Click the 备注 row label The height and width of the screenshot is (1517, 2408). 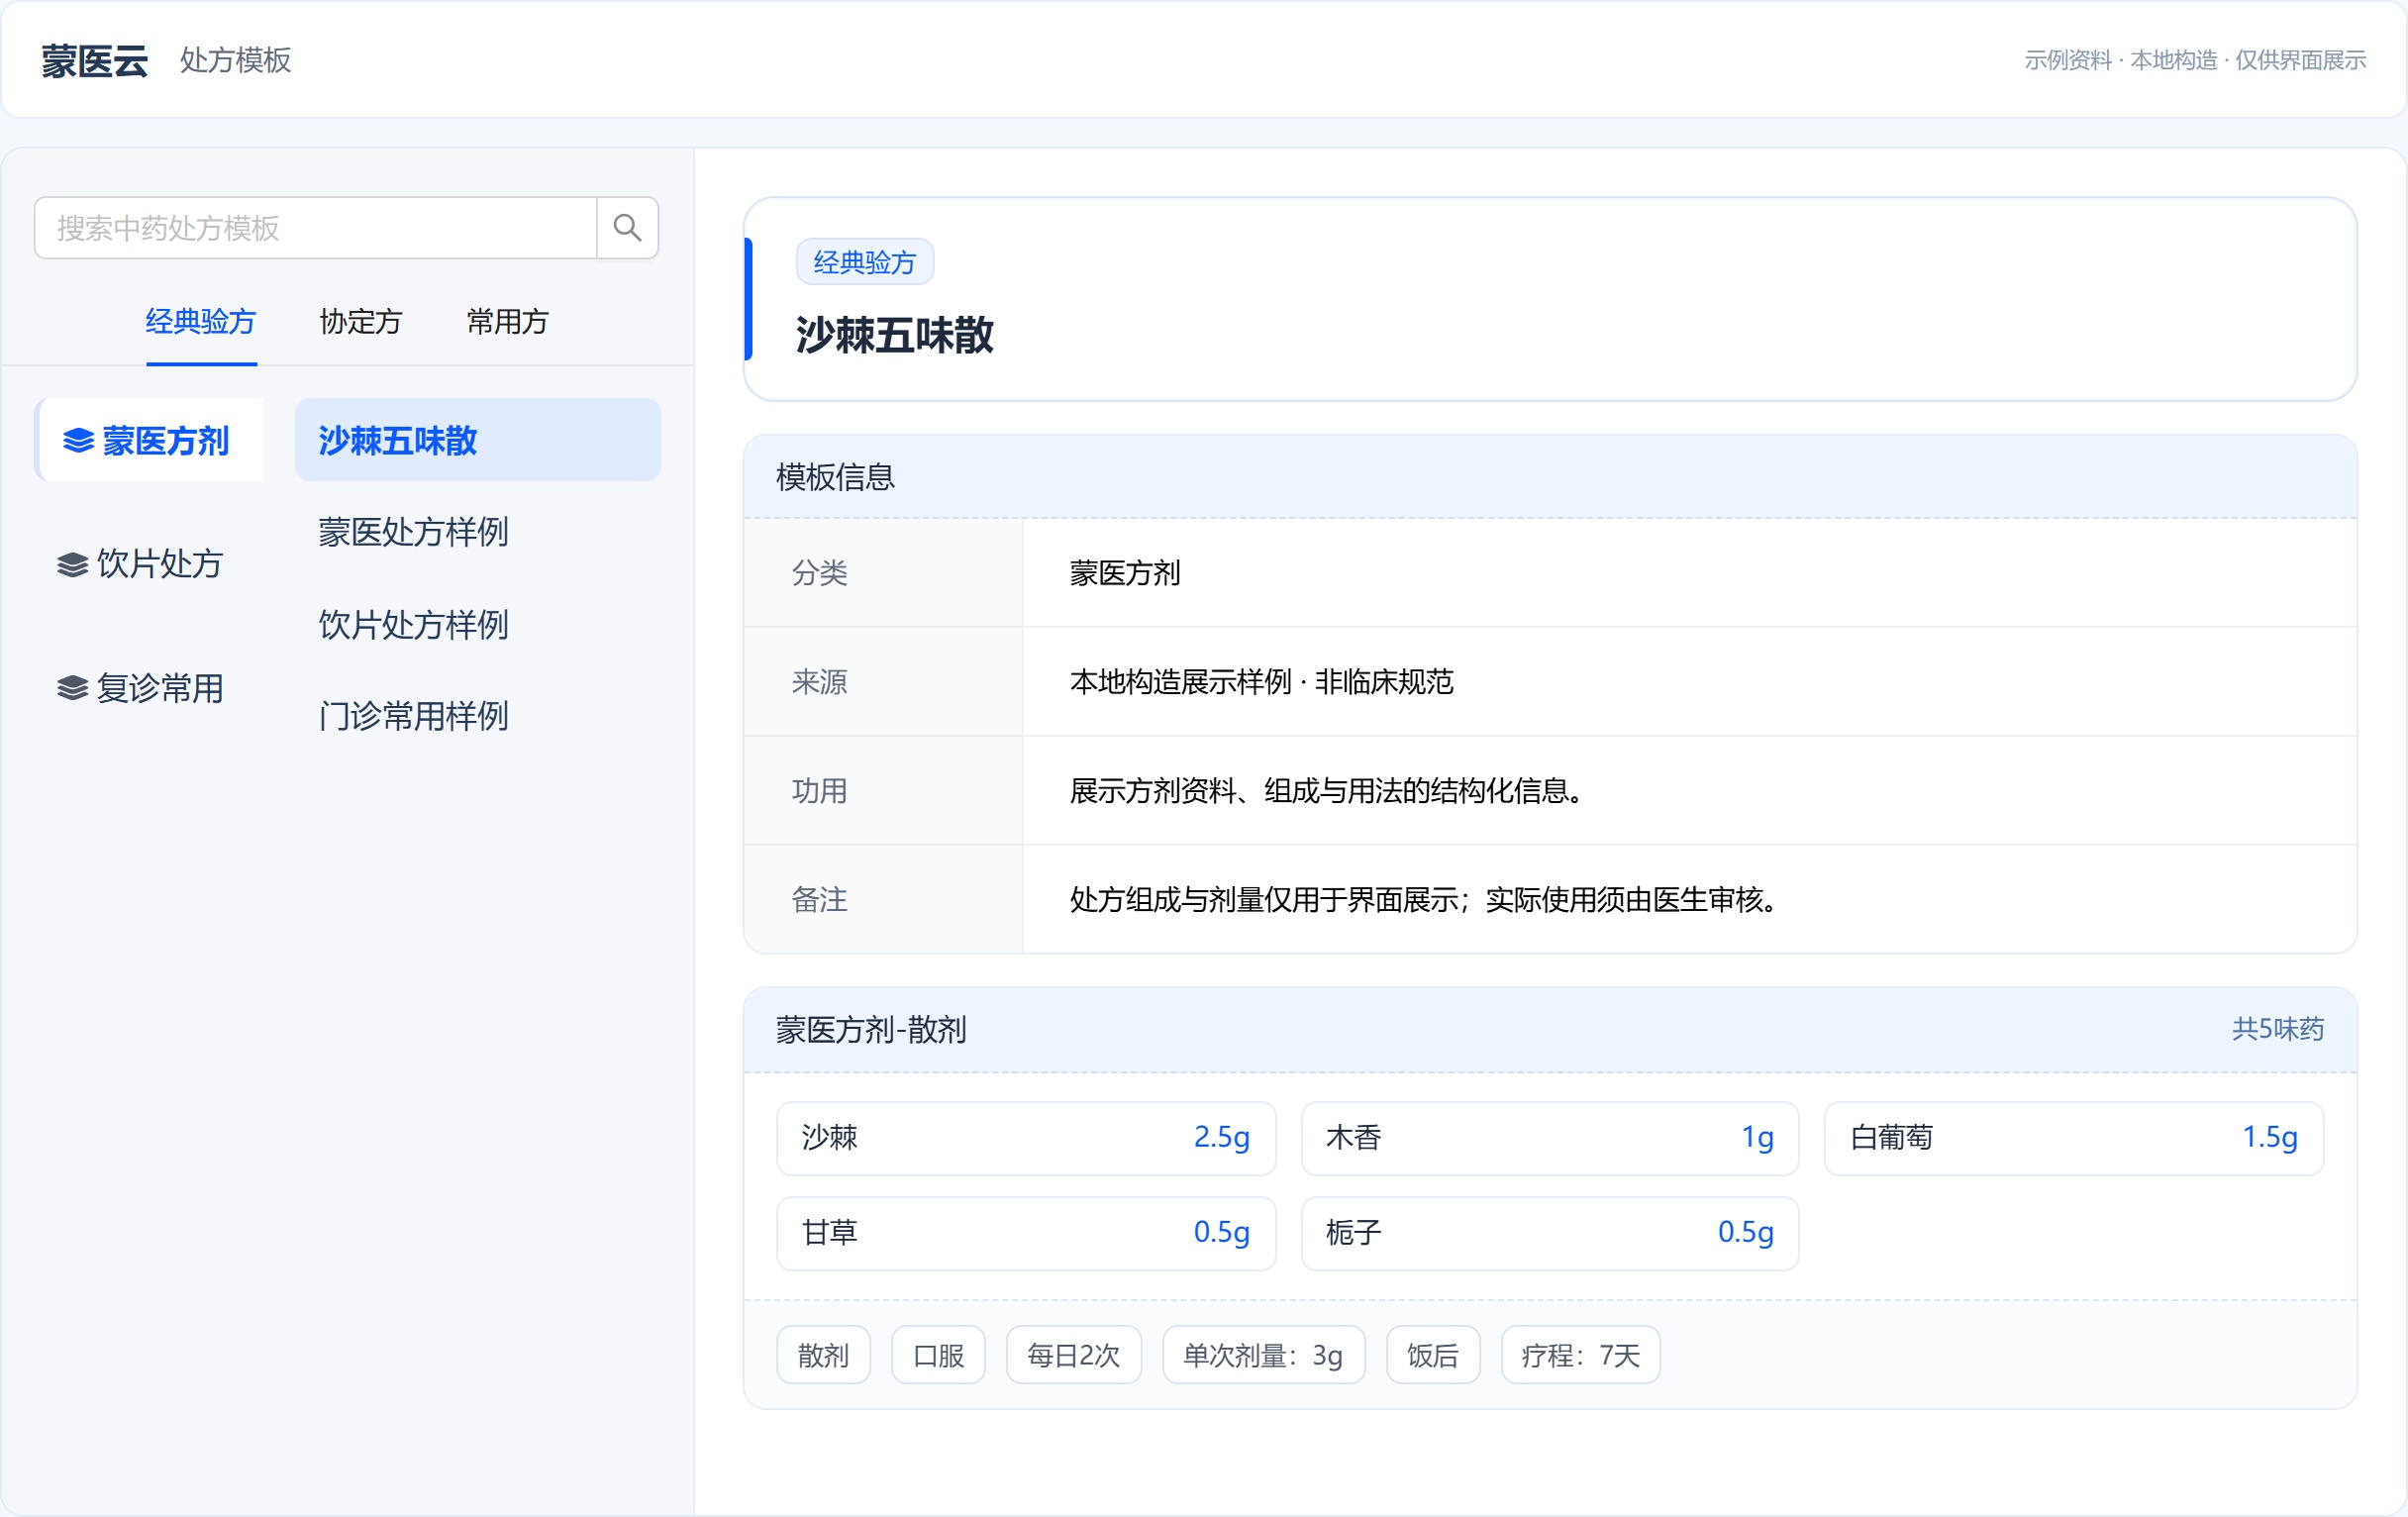coord(820,901)
